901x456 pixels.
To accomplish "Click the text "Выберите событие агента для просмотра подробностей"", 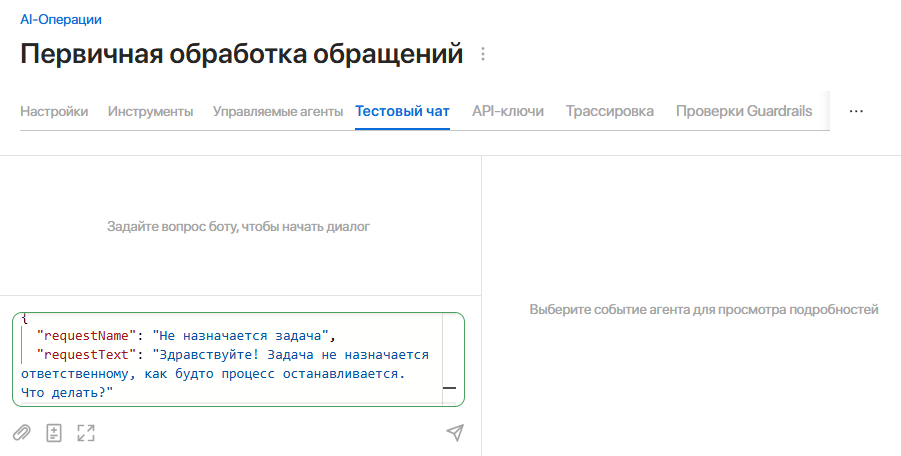I will coord(704,310).
